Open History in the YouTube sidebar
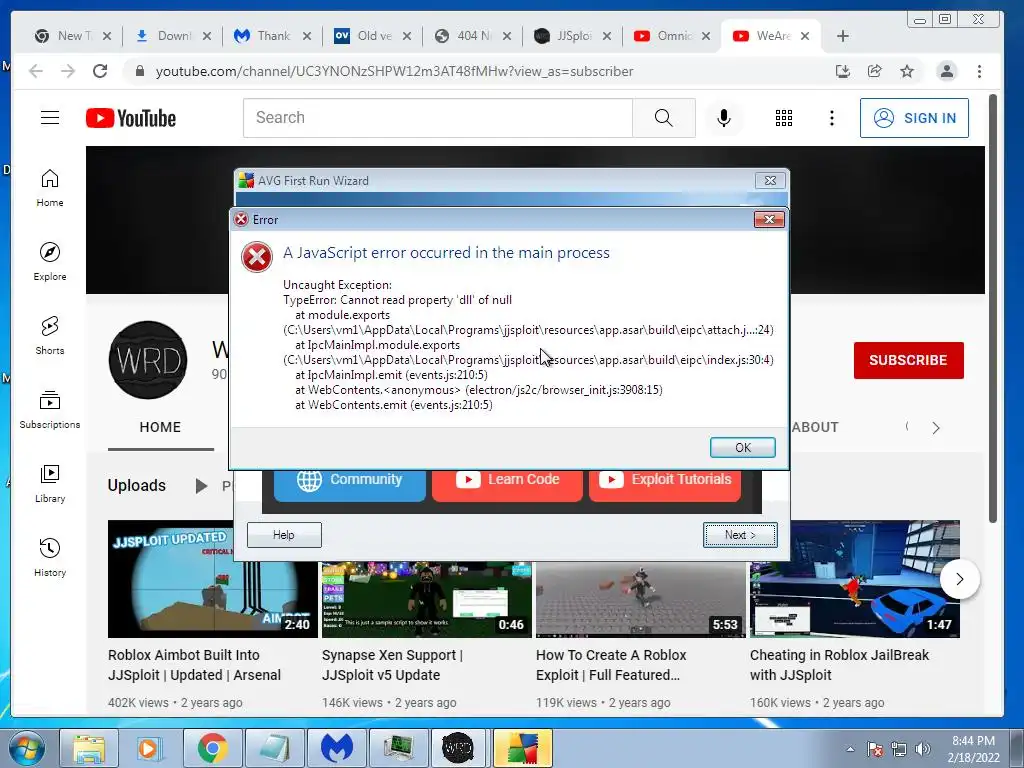Screen dimensions: 1024x768 coord(50,557)
